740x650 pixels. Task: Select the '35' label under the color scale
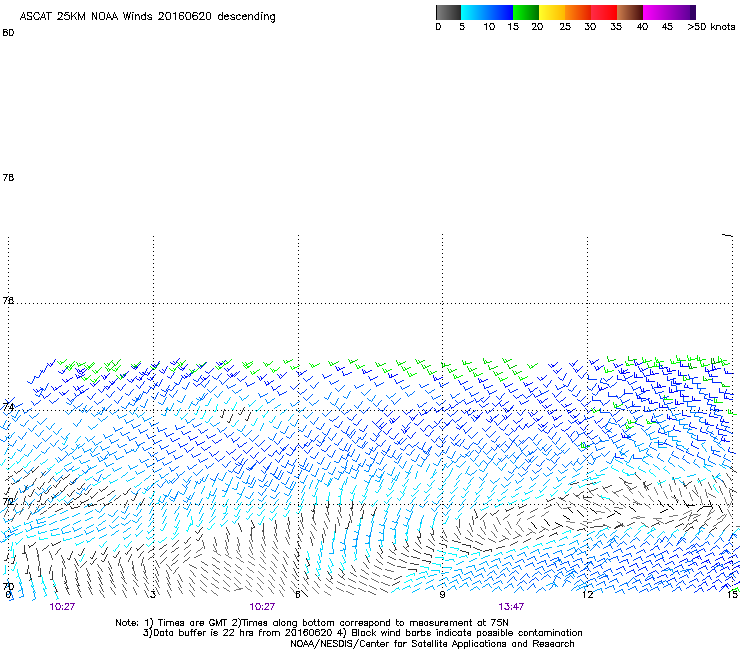(x=616, y=27)
